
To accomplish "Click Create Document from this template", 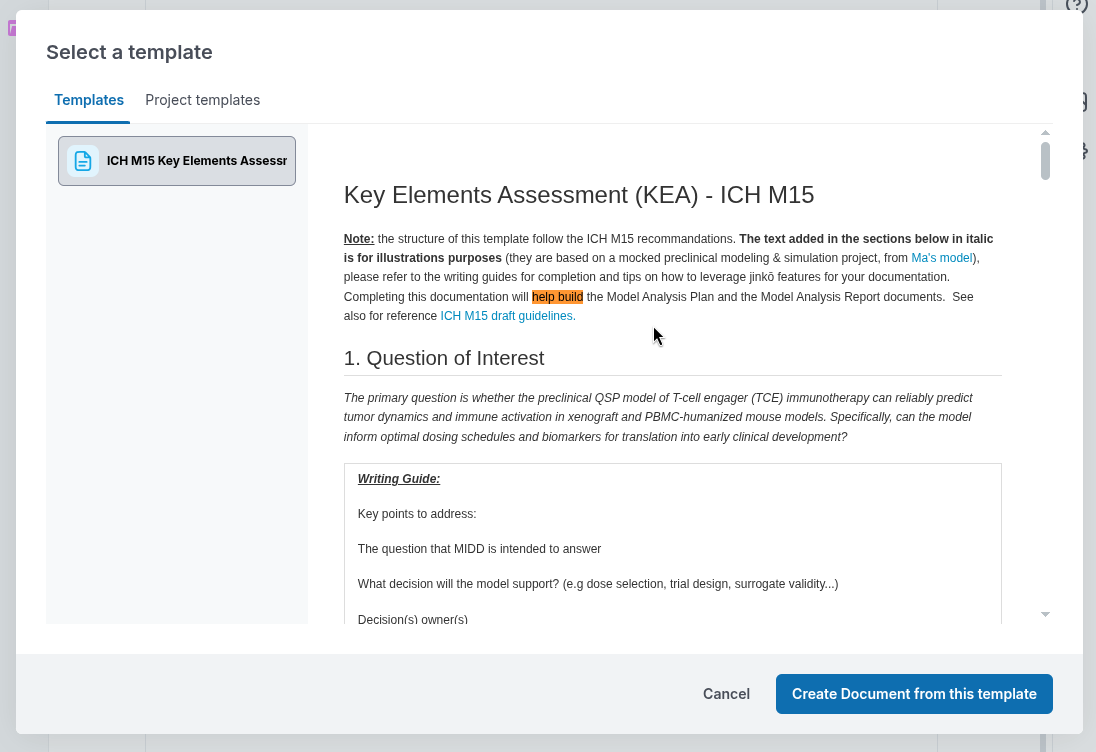I will pyautogui.click(x=914, y=694).
